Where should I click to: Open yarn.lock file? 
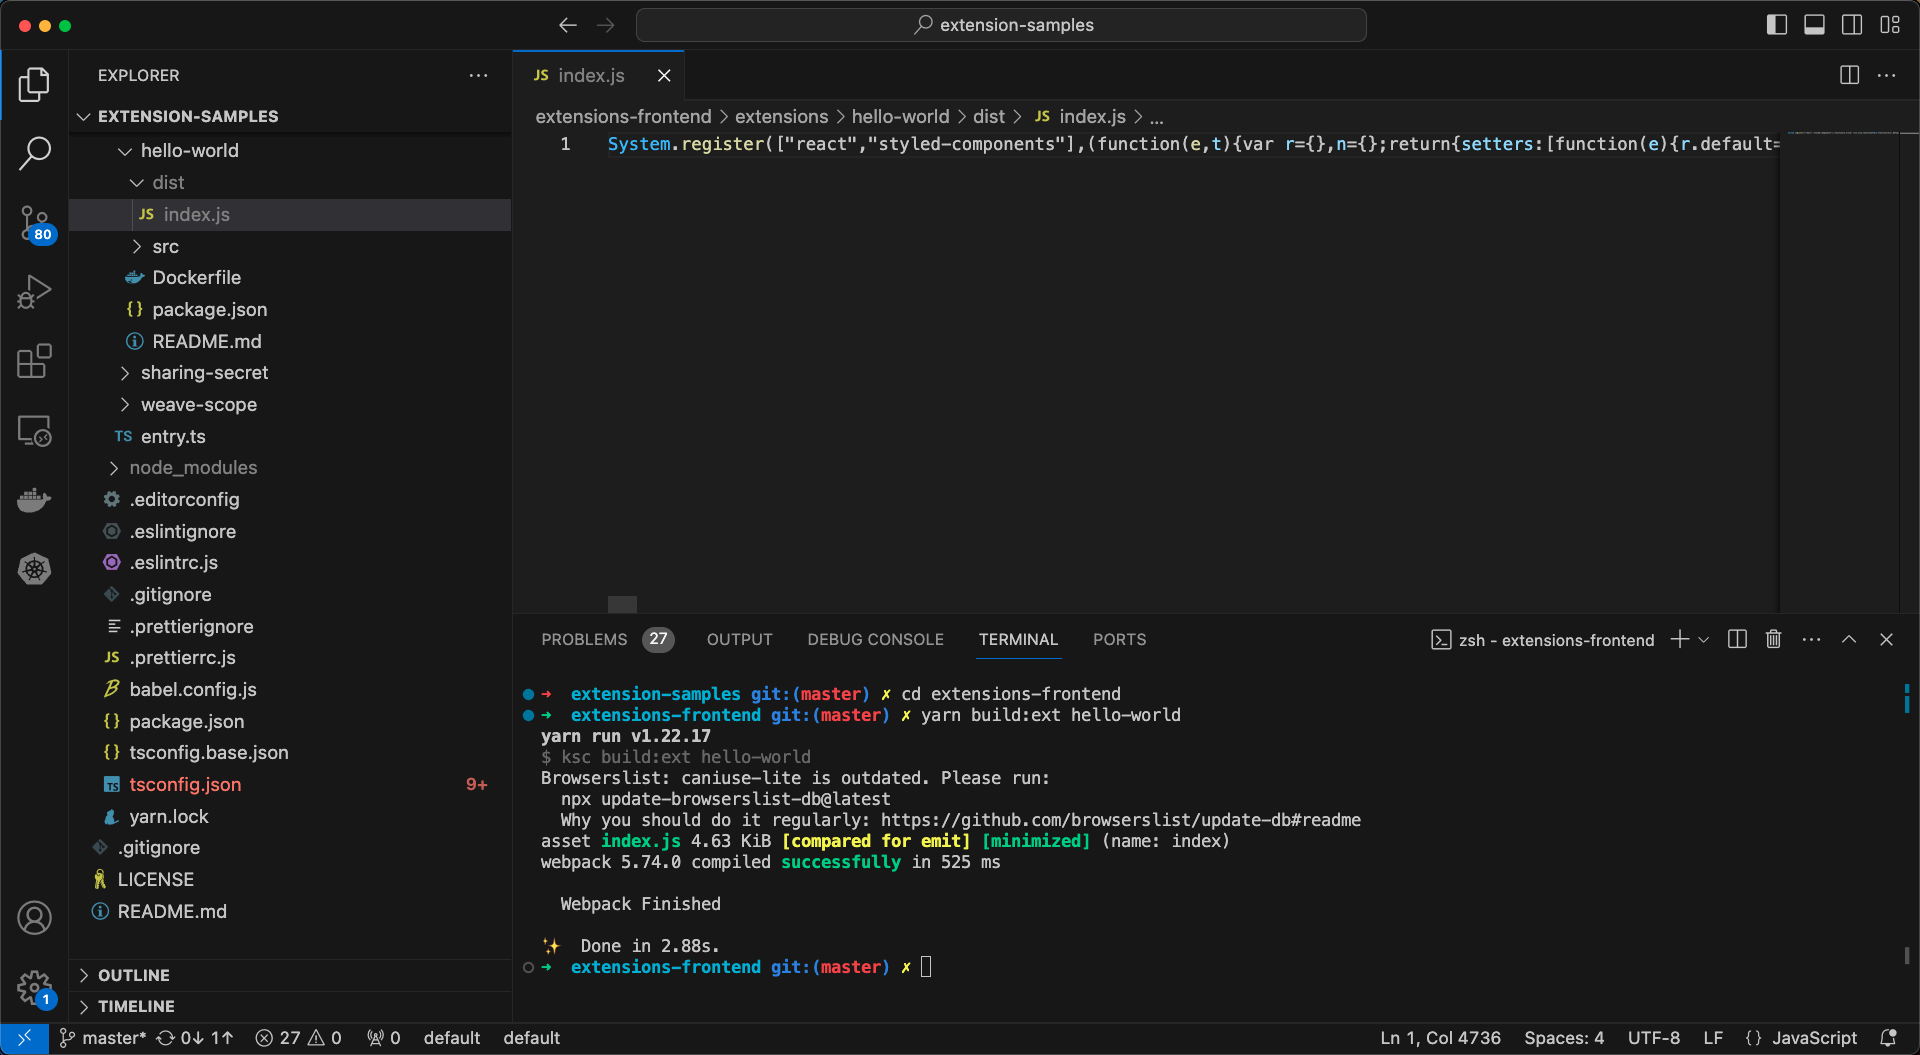coord(290,816)
